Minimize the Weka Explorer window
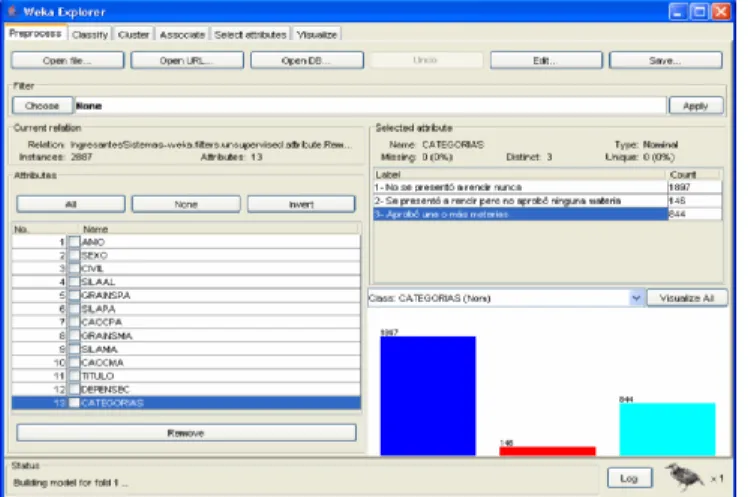The image size is (748, 497). point(678,11)
